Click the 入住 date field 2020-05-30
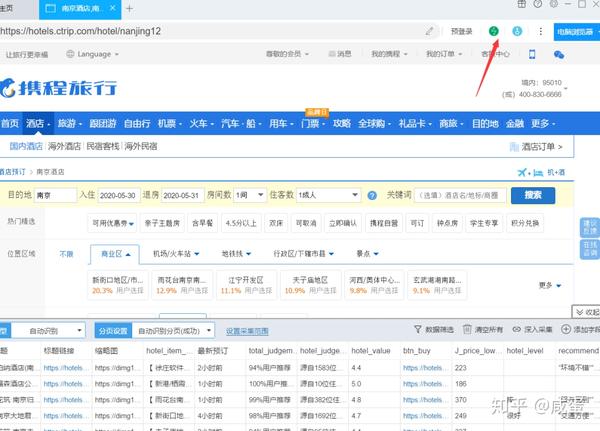This screenshot has width=600, height=431. pyautogui.click(x=118, y=195)
